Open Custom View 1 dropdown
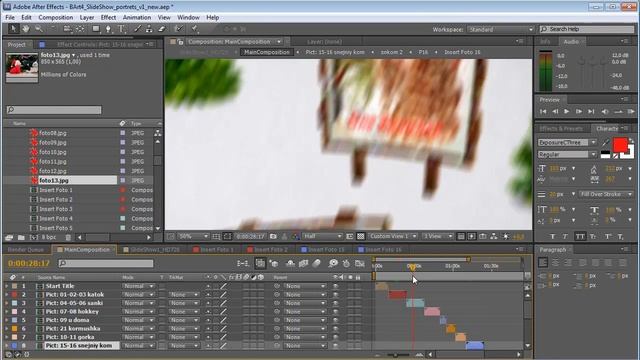 [393, 236]
